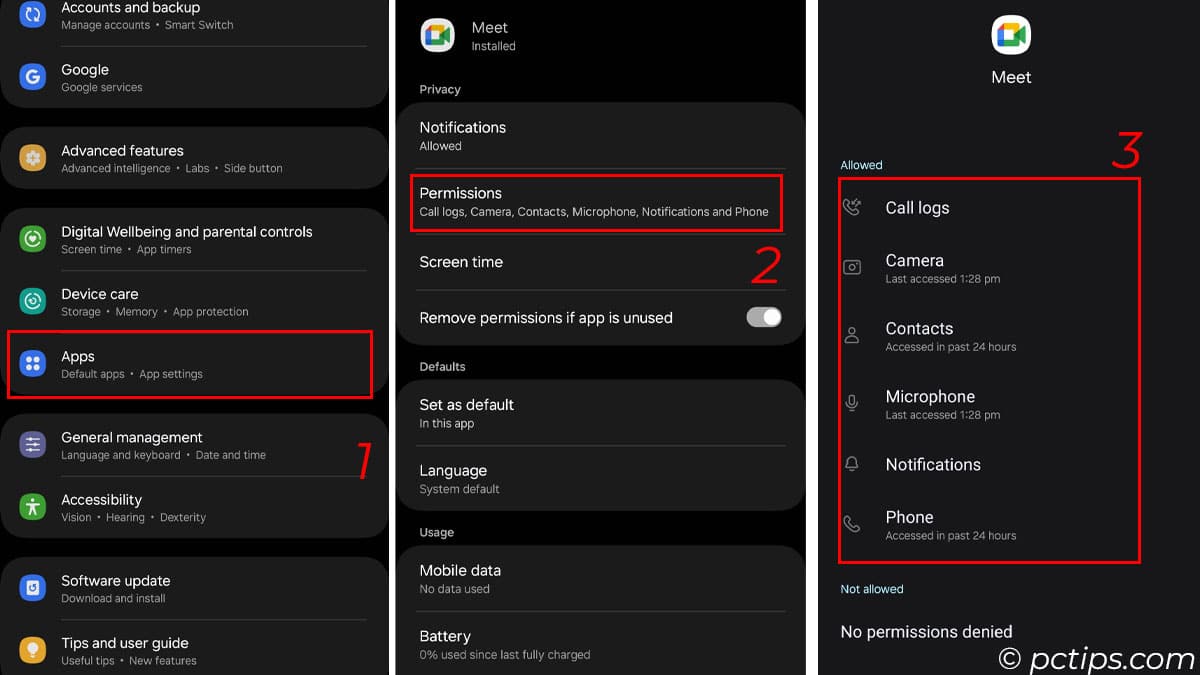Screen dimensions: 1200x675
Task: Tap the Accounts and backup icon
Action: [x=33, y=14]
